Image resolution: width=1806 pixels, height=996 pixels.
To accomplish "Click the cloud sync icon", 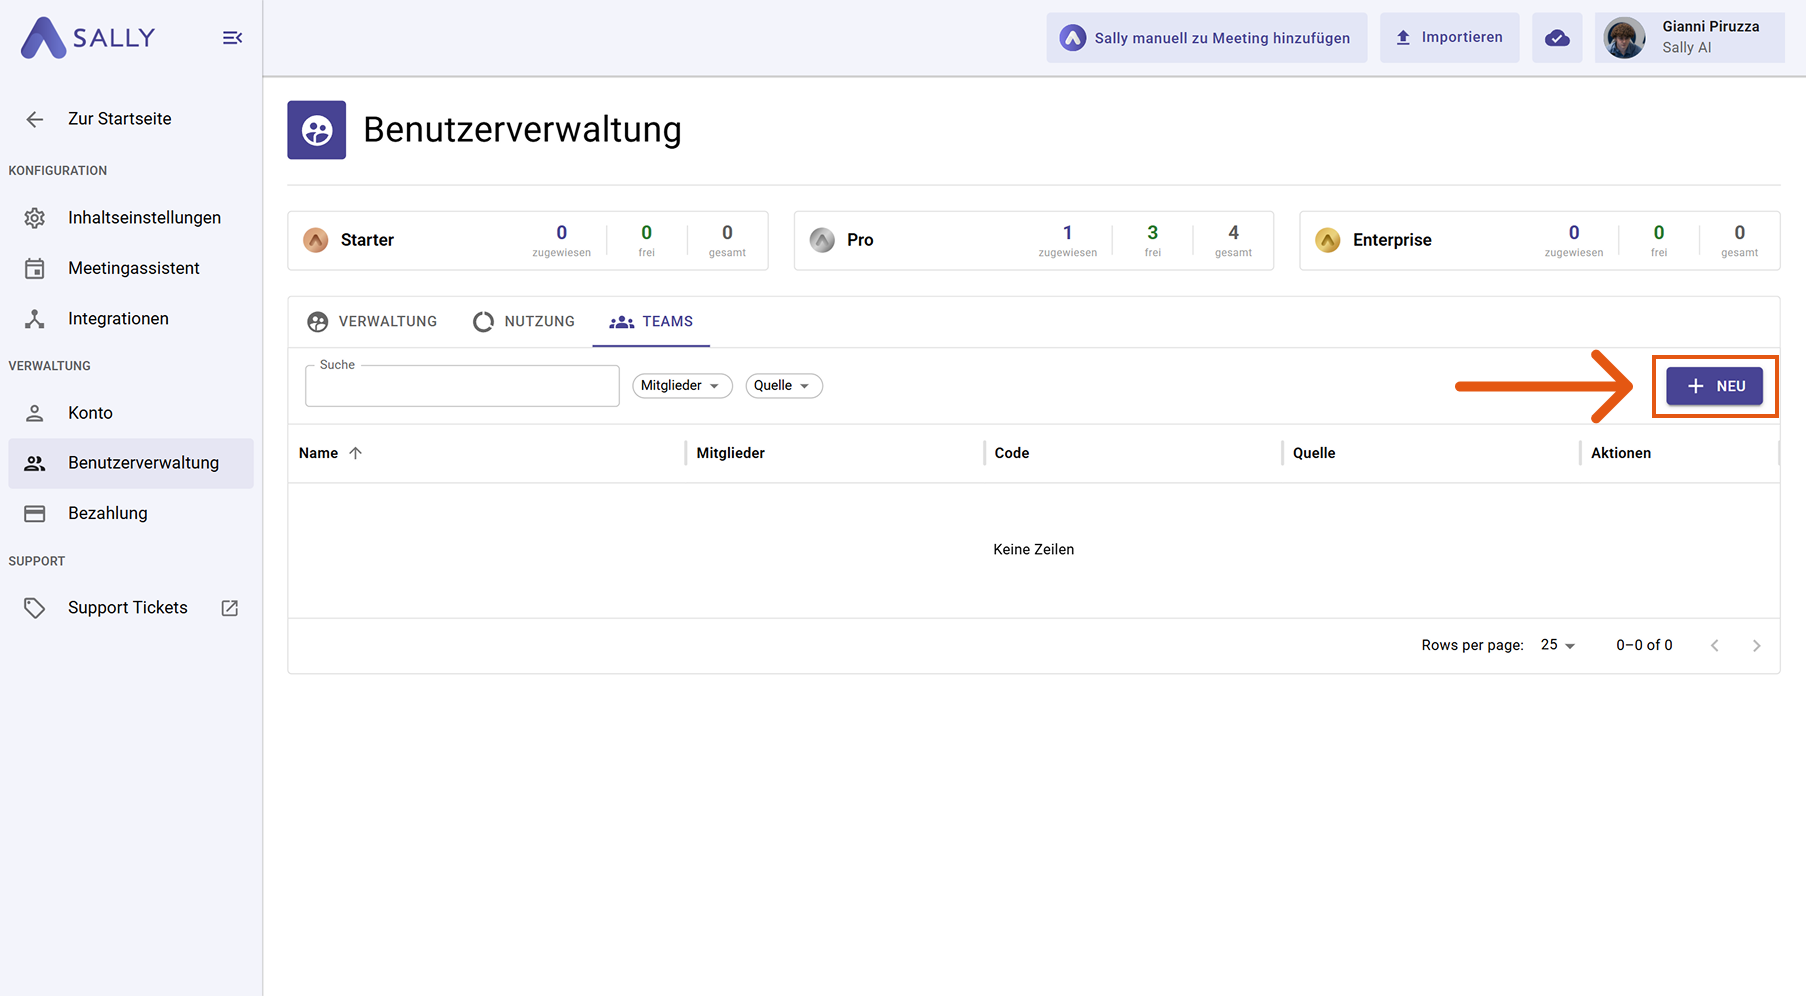I will (x=1556, y=38).
